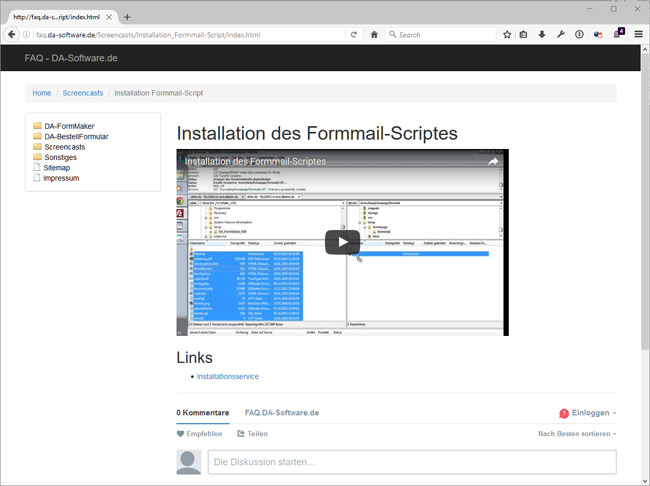The image size is (650, 486).
Task: Click the red Disqus notification badge
Action: coord(564,413)
